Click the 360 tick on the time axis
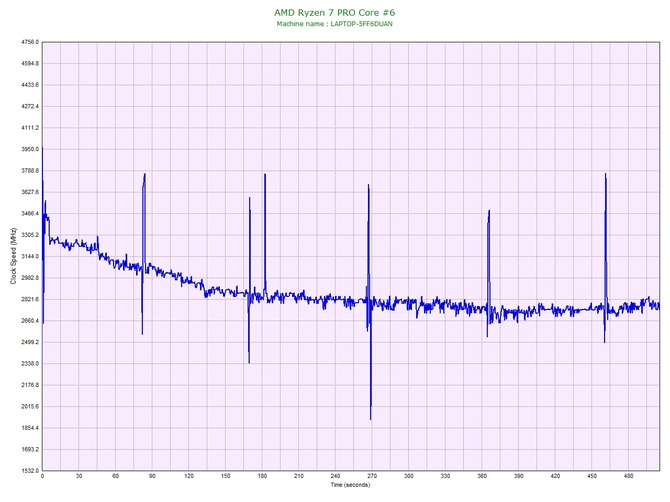The width and height of the screenshot is (670, 502). click(482, 476)
